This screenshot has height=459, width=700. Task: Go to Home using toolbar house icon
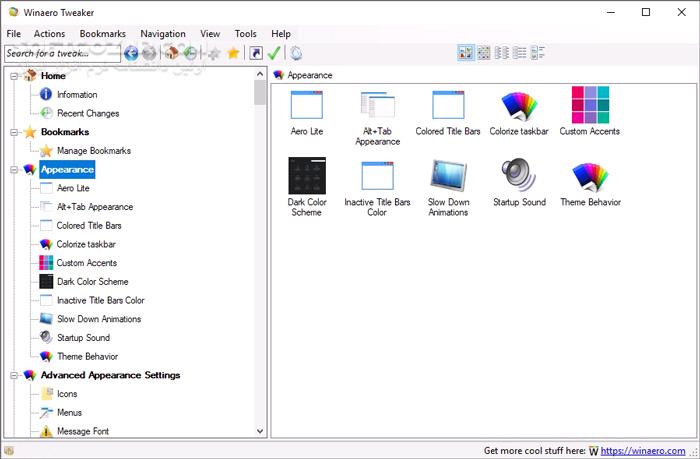172,53
